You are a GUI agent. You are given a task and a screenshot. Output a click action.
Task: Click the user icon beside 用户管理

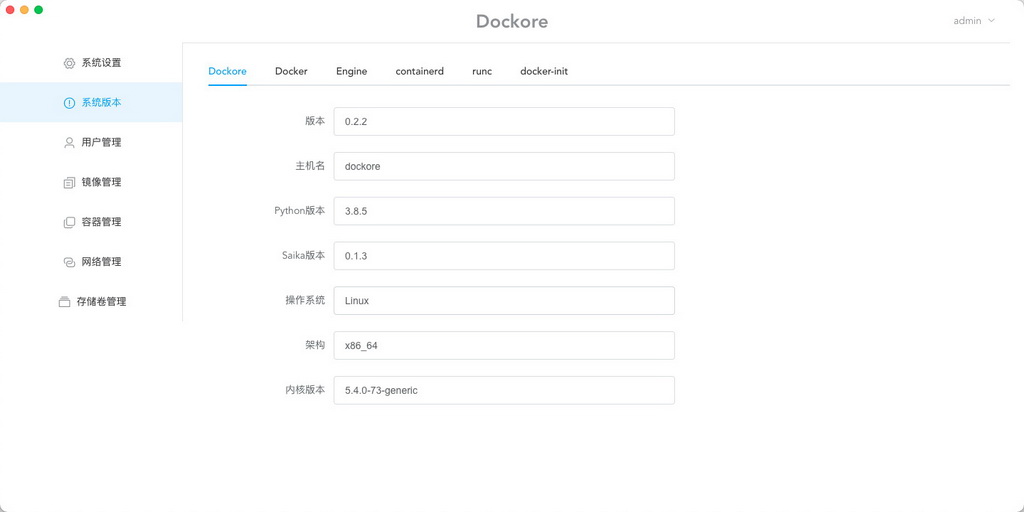tap(69, 143)
